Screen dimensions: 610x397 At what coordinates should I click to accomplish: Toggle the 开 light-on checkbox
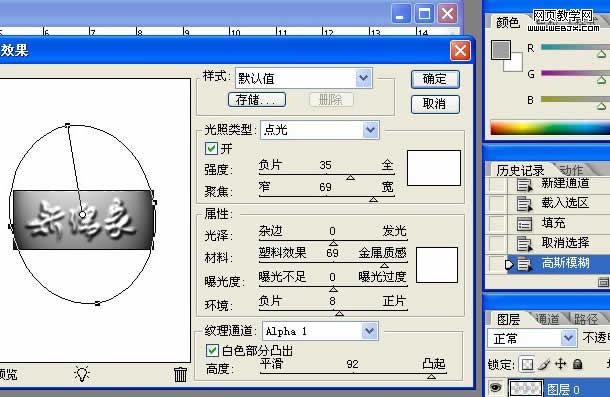(x=211, y=148)
